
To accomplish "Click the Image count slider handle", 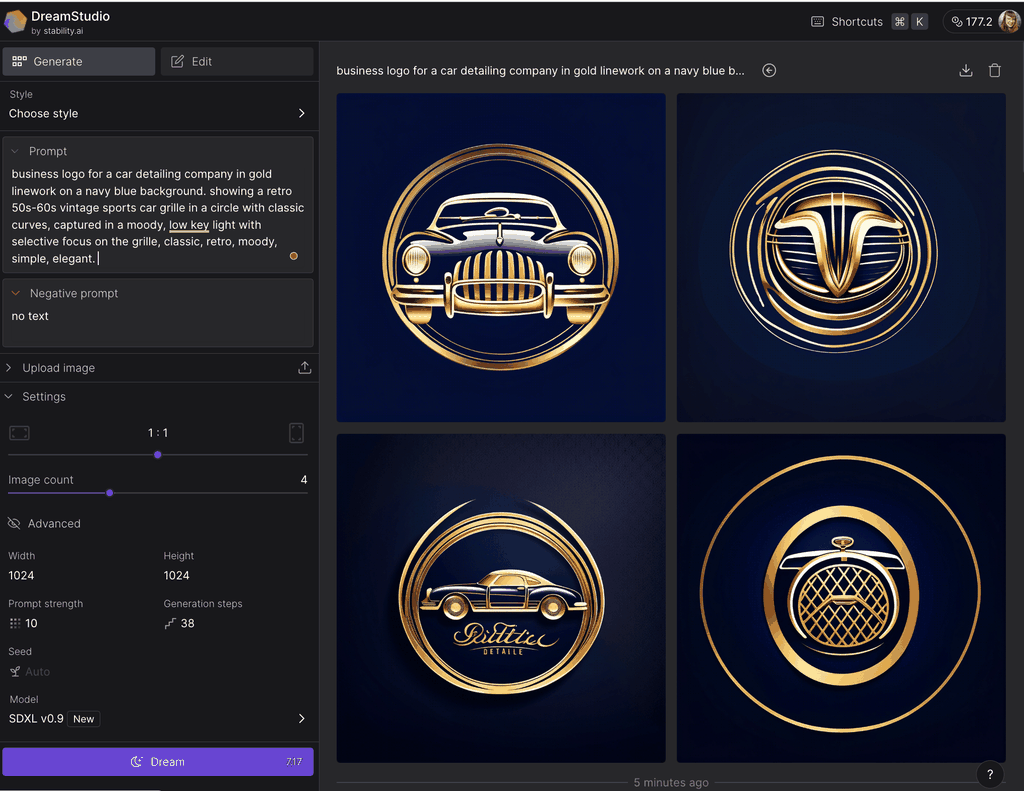I will click(x=109, y=493).
